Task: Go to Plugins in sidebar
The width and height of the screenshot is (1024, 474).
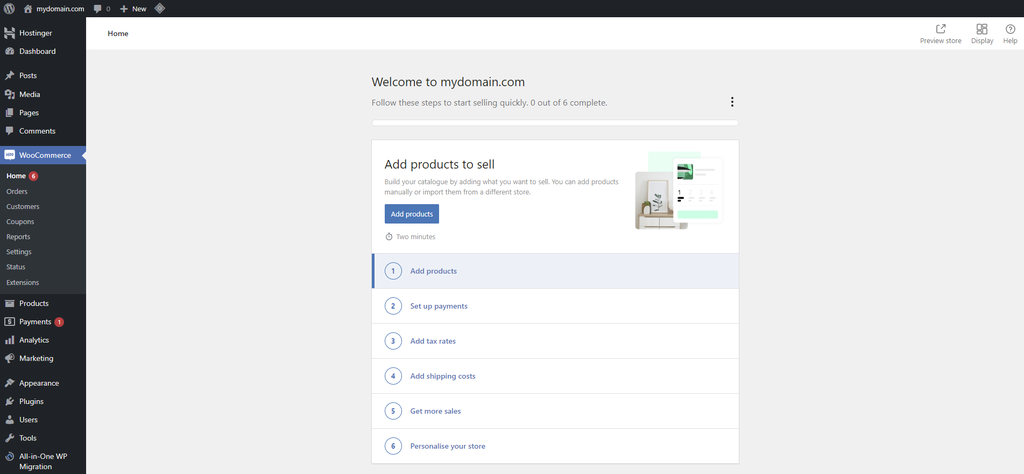Action: click(x=31, y=401)
